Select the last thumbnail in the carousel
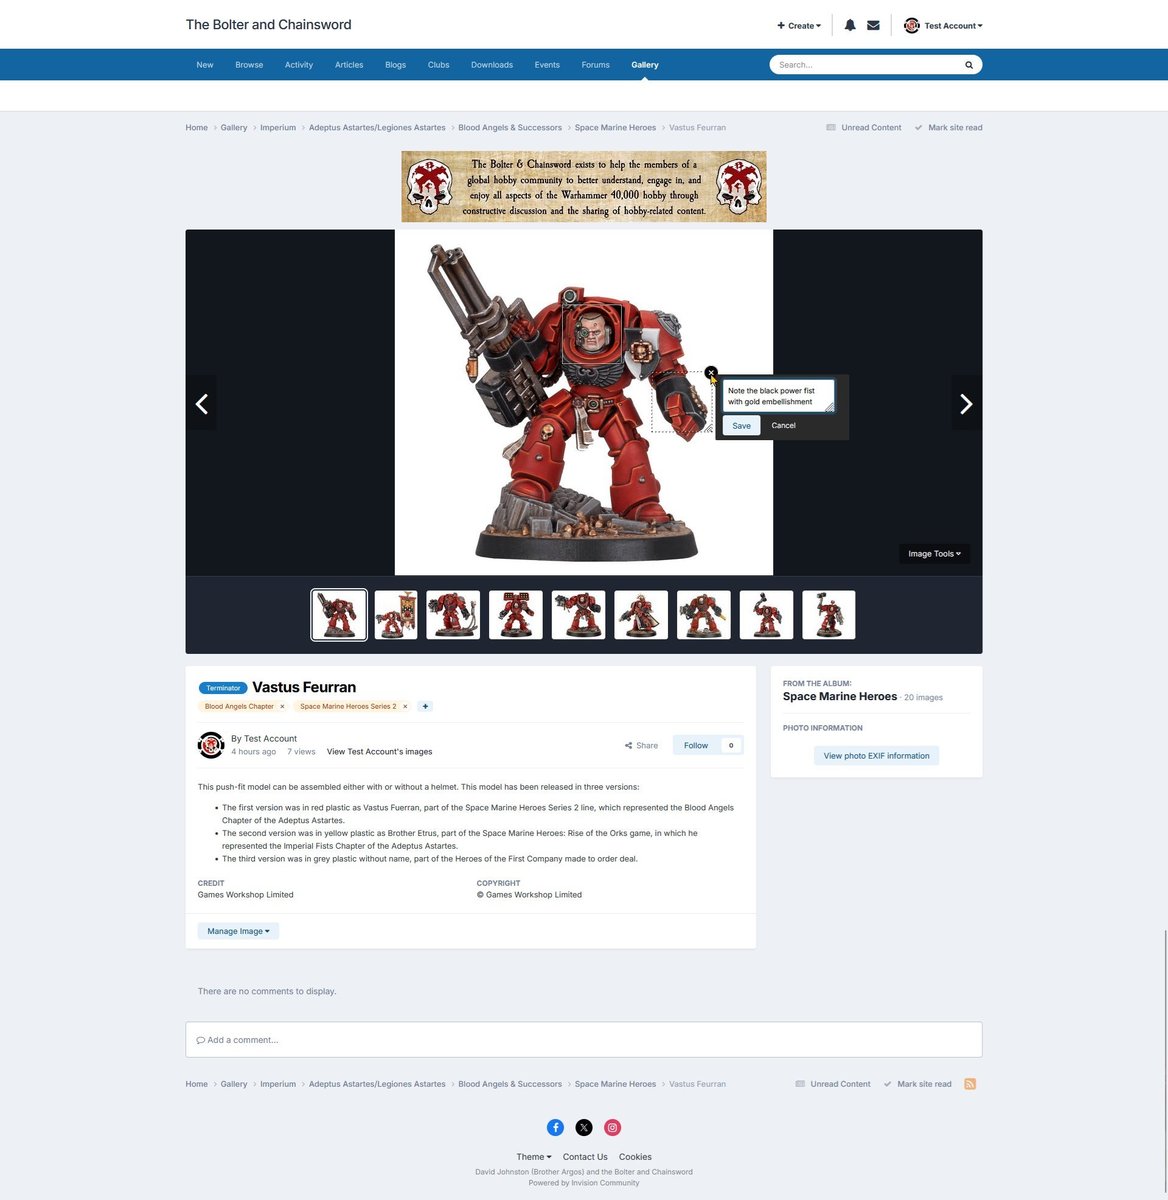 (829, 614)
